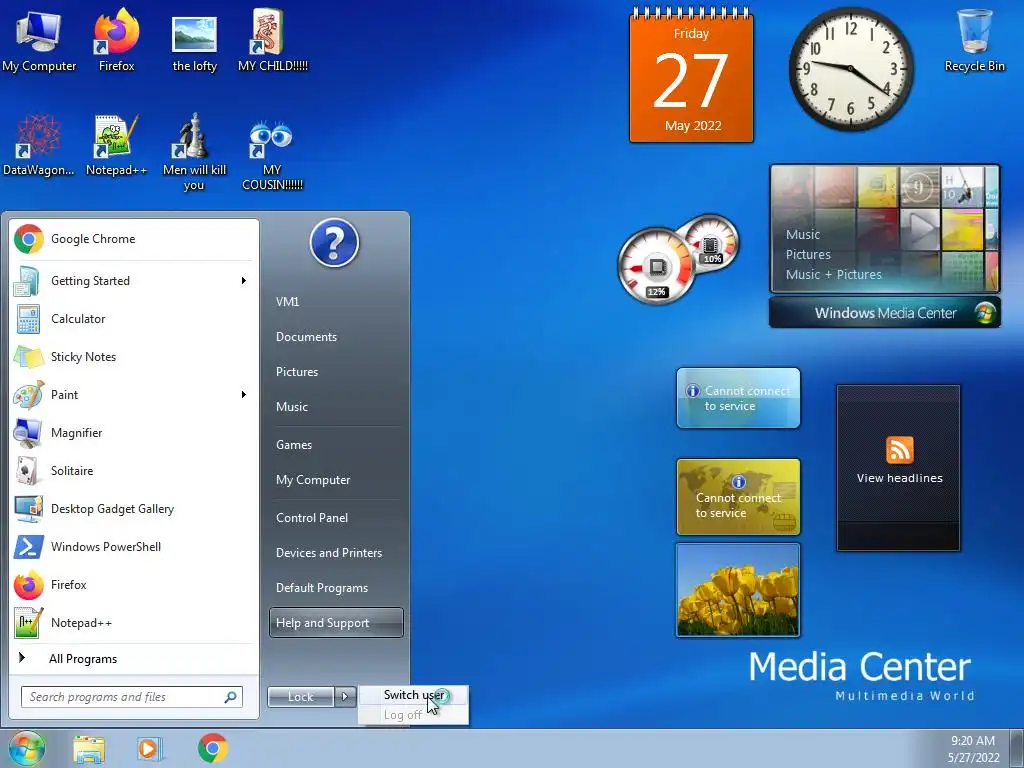Open My Computer desktop icon
The height and width of the screenshot is (768, 1024).
click(x=39, y=40)
